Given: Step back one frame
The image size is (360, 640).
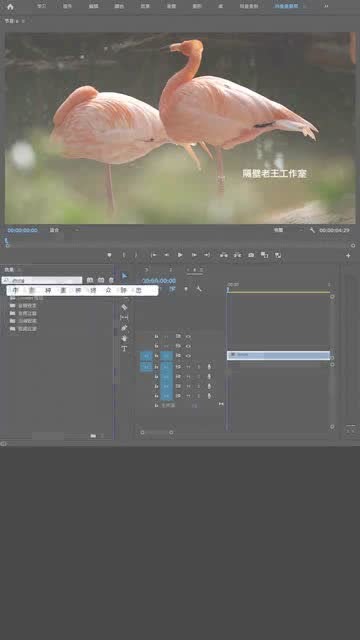Looking at the screenshot, I should (167, 255).
